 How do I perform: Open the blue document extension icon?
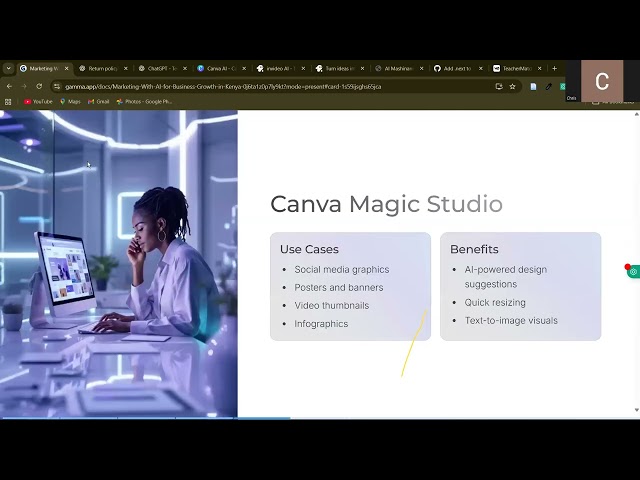click(x=533, y=87)
